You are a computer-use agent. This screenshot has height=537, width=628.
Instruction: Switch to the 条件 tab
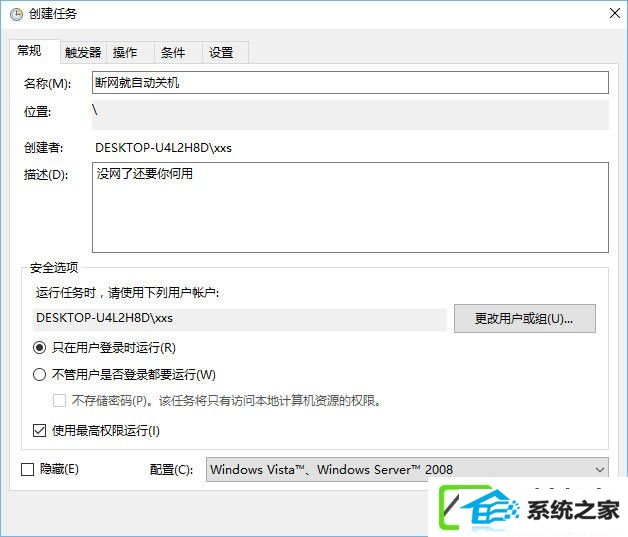(x=178, y=52)
